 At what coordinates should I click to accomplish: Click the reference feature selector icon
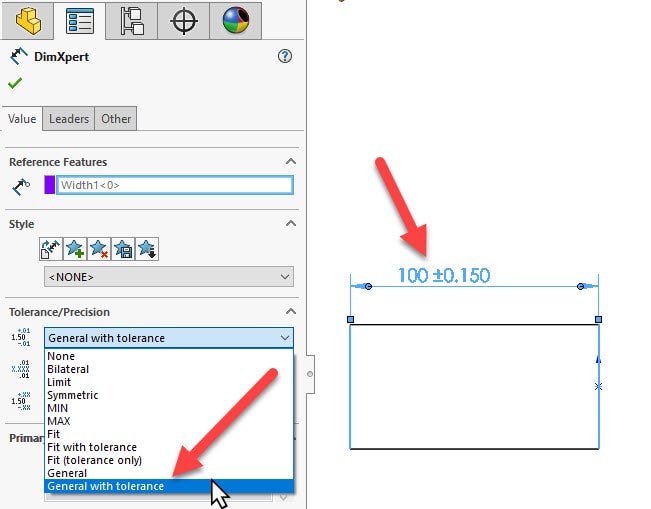(21, 186)
